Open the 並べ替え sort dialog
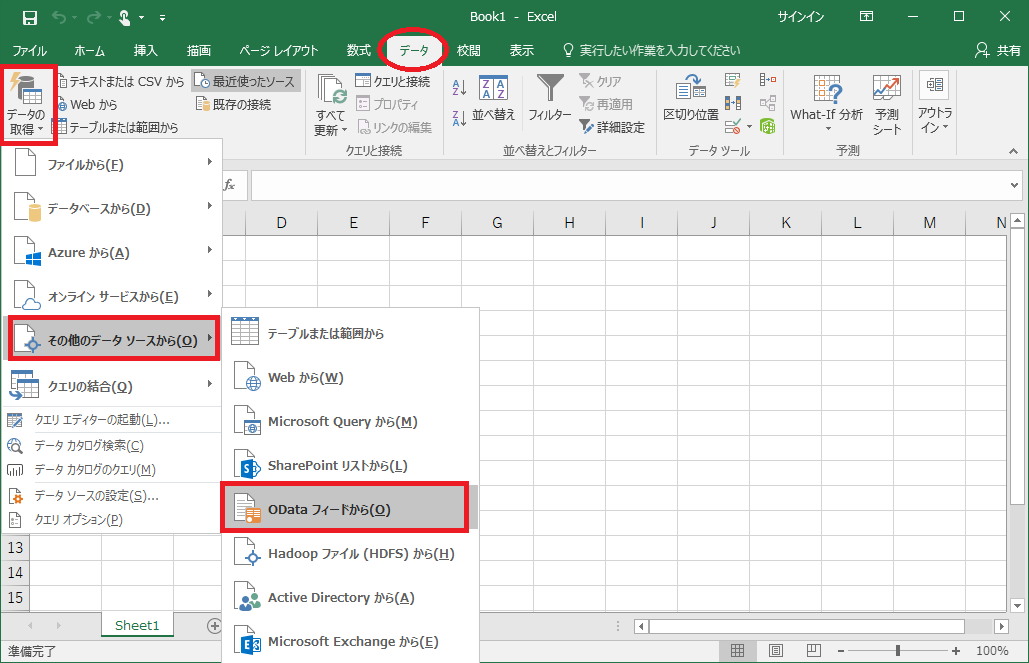 [494, 98]
